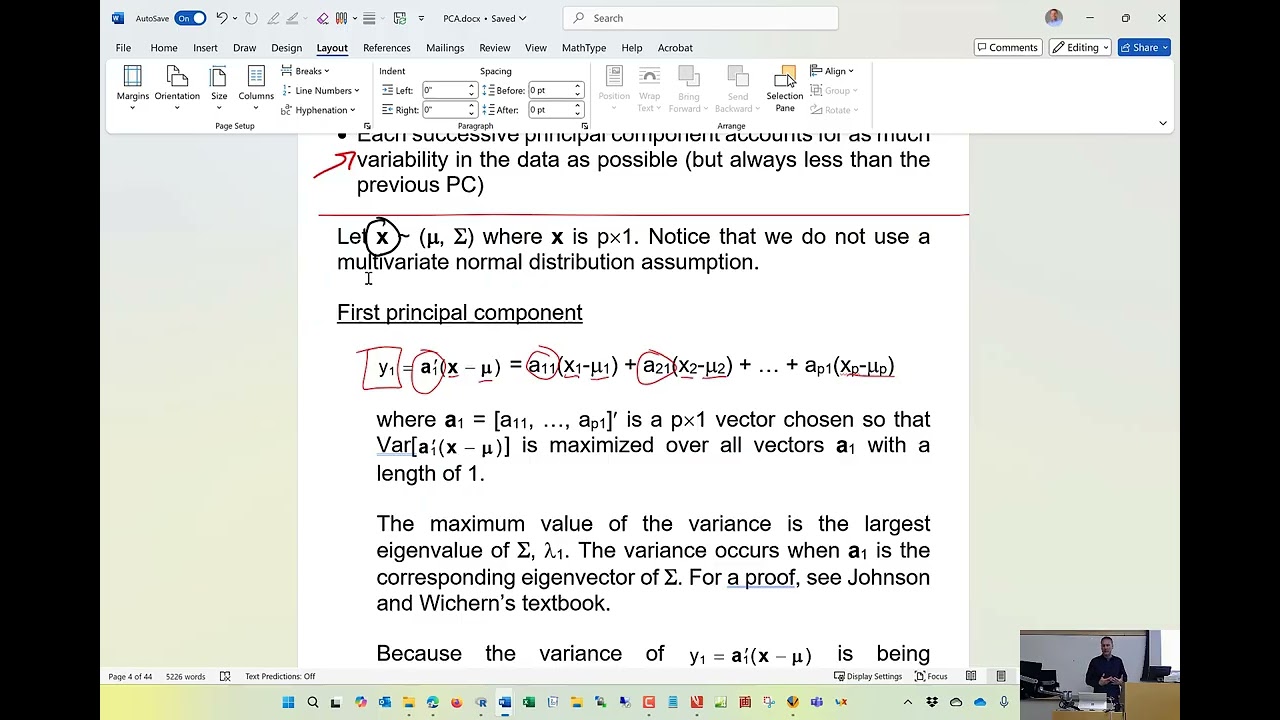Image resolution: width=1280 pixels, height=720 pixels.
Task: Click the microphone icon in system tray
Action: (x=1004, y=702)
